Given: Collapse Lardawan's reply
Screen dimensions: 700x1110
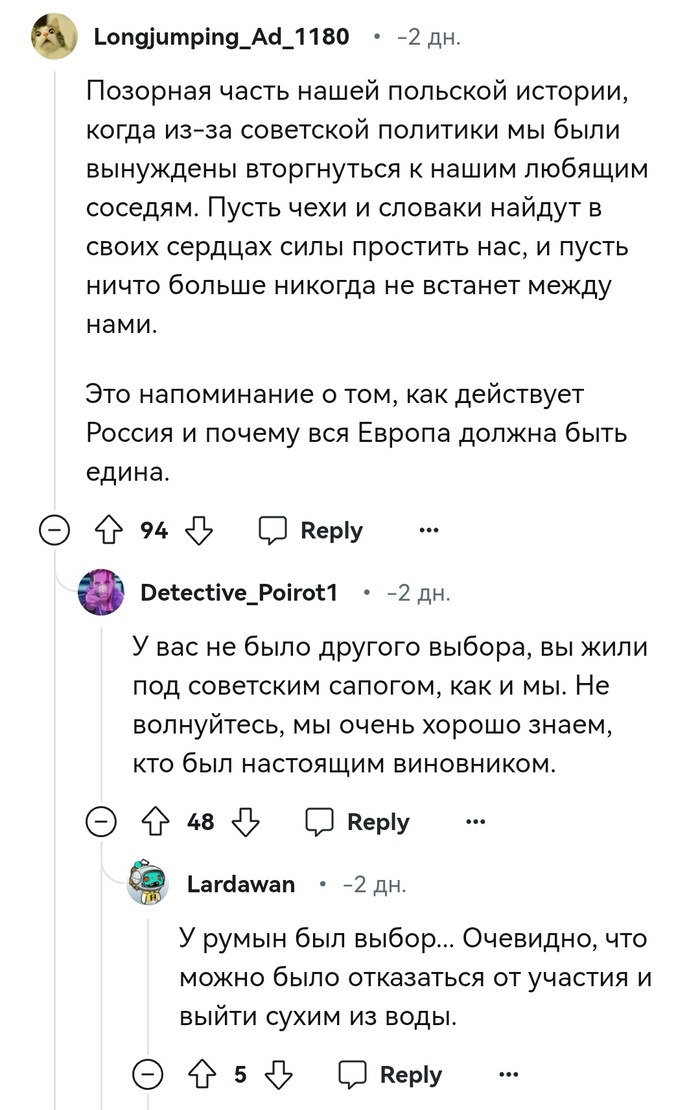Looking at the screenshot, I should coord(146,1075).
